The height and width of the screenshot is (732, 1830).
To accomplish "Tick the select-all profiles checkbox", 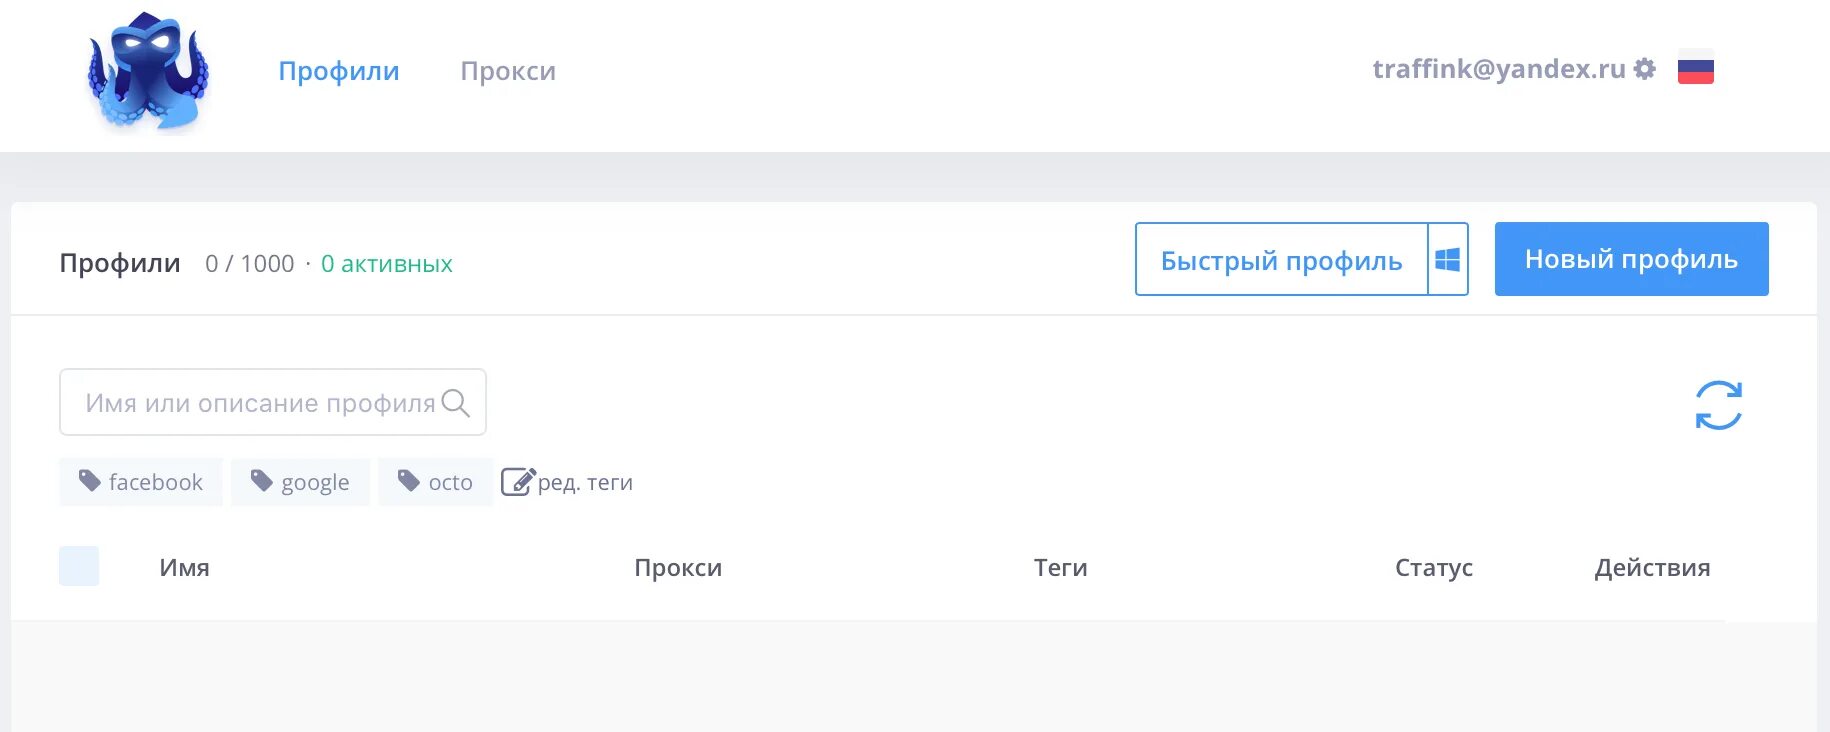I will tap(79, 566).
